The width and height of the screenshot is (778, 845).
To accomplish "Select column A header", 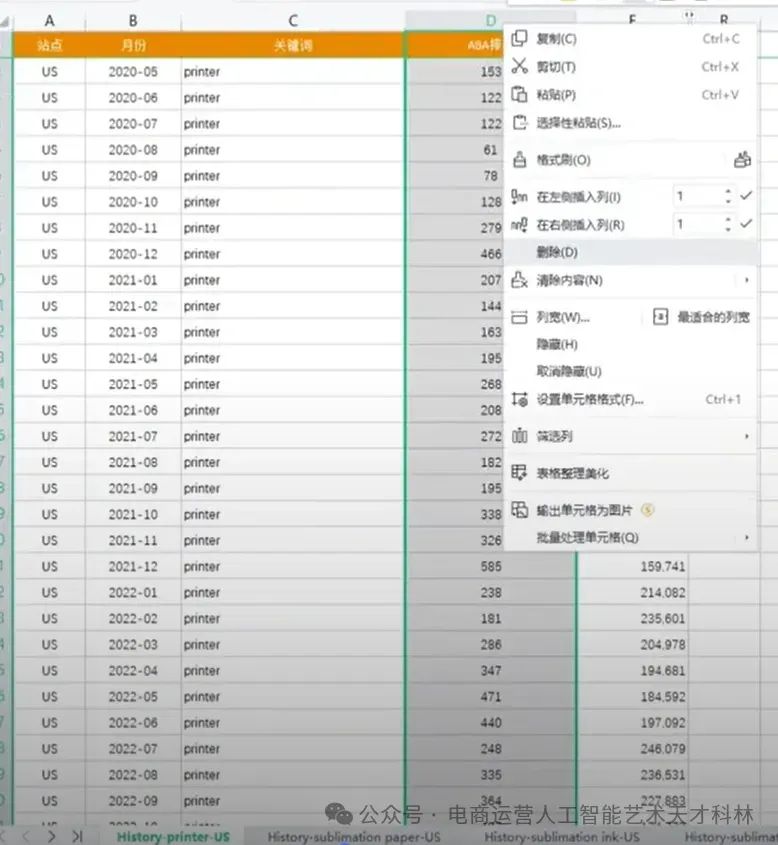I will click(x=50, y=20).
